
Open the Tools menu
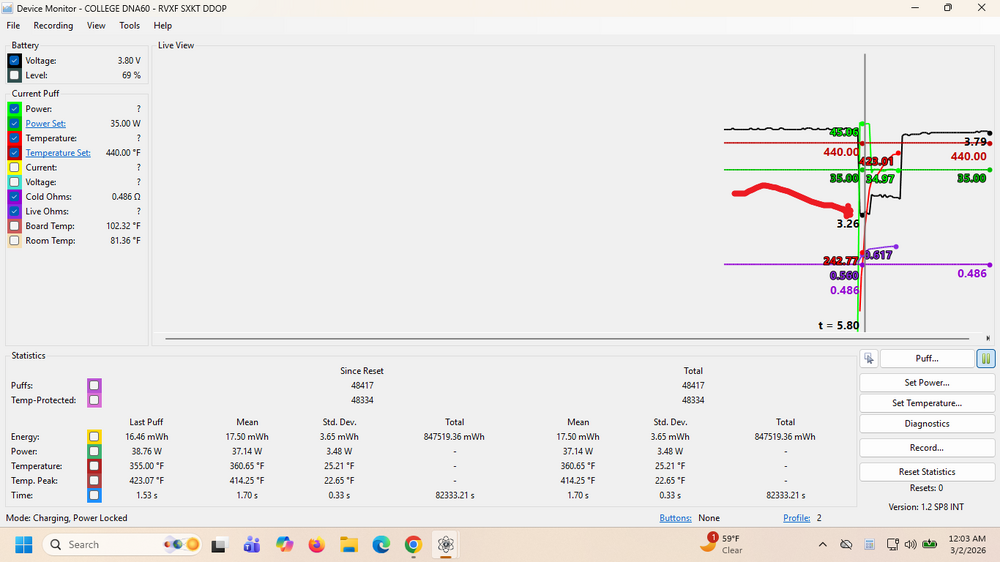(130, 25)
